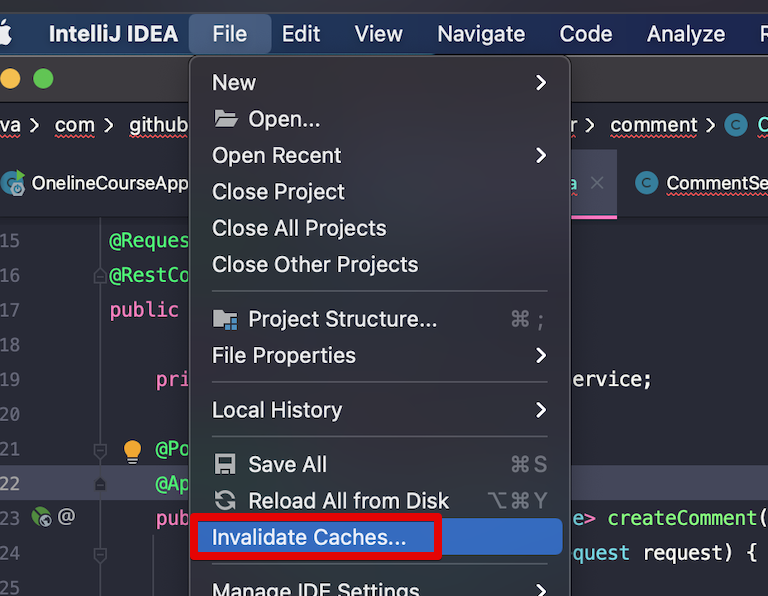Viewport: 768px width, 596px height.
Task: Select the comment breadcrumb
Action: point(653,125)
